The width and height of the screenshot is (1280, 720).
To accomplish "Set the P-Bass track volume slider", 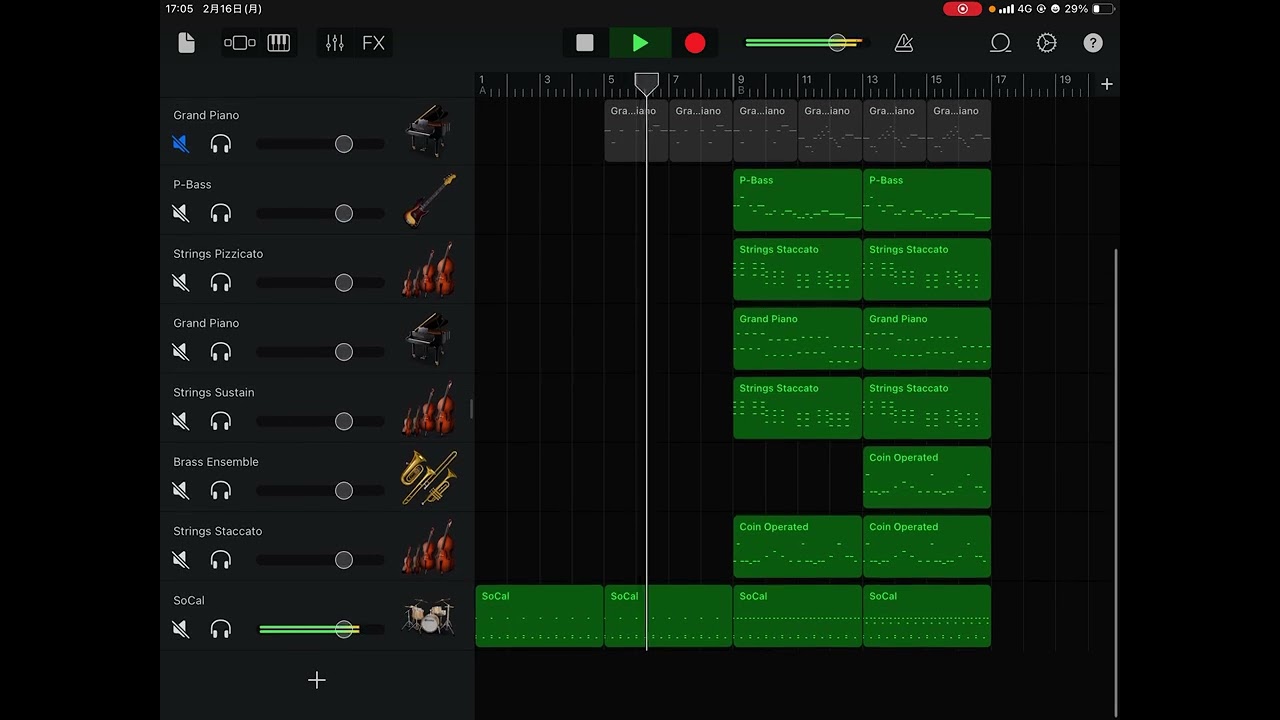I will (320, 213).
